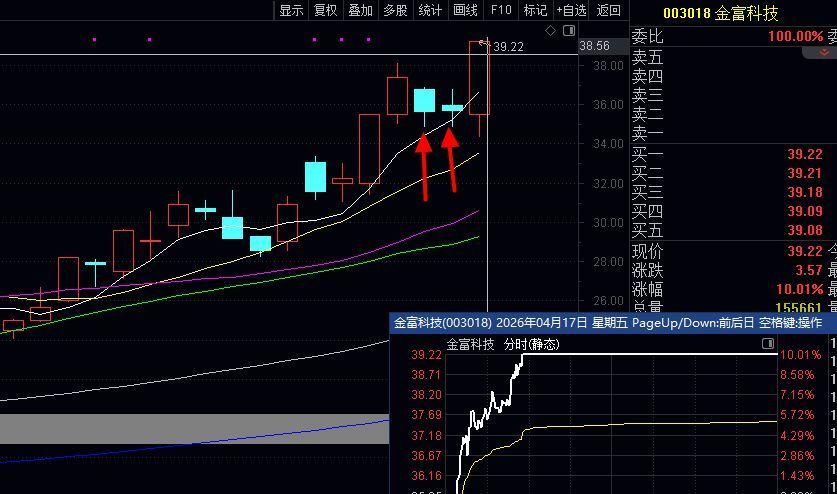Click the 分时(静态) label in popup

point(531,344)
